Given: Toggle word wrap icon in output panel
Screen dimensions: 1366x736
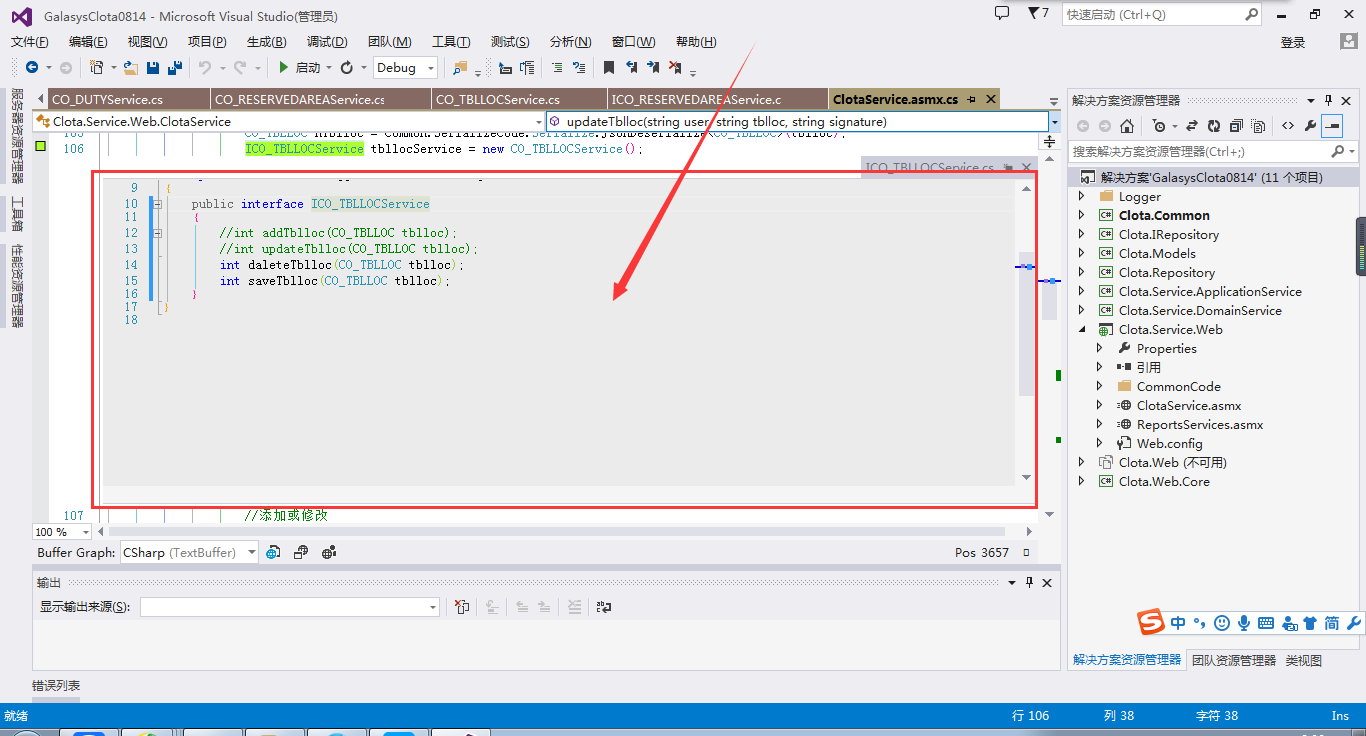Looking at the screenshot, I should [x=603, y=607].
